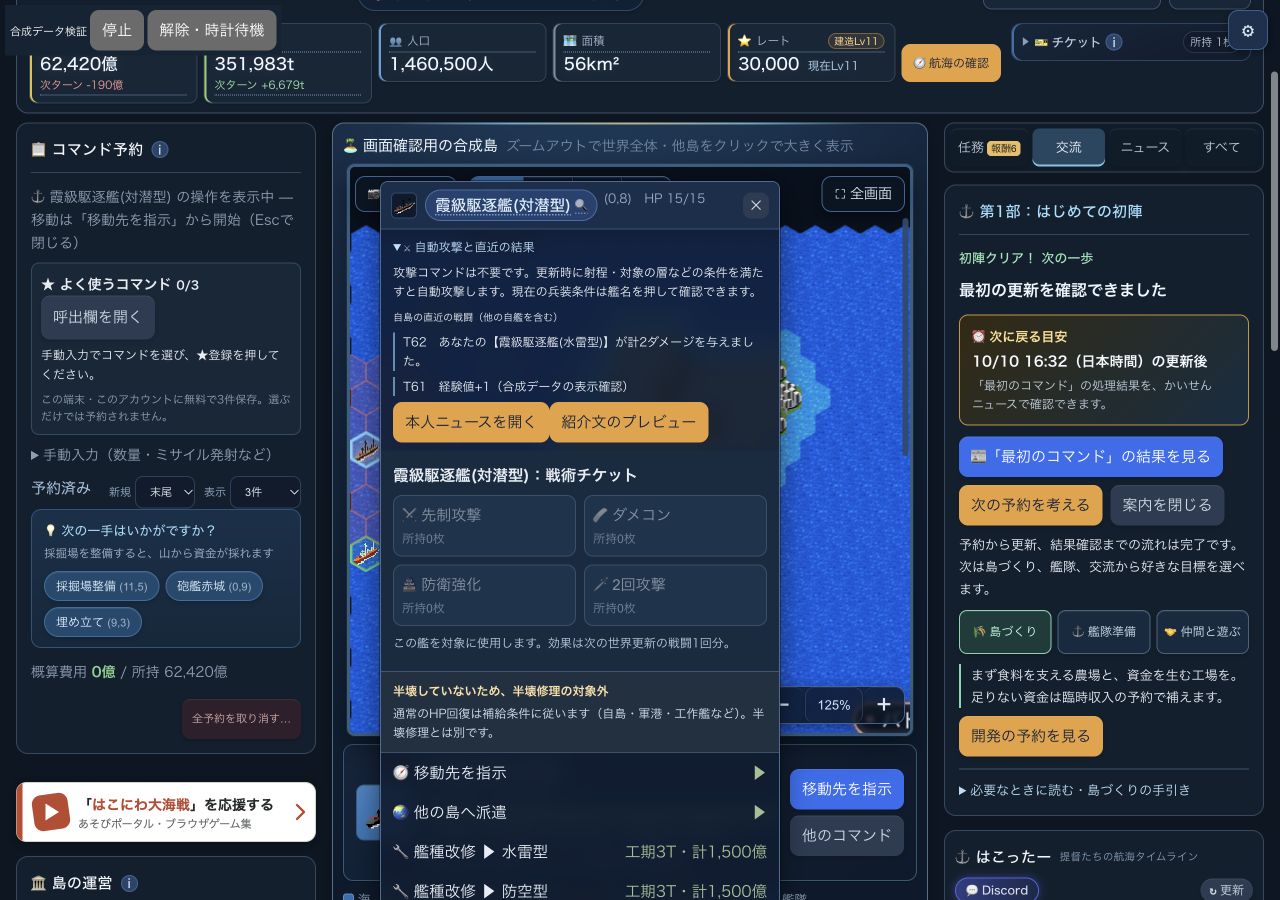Open the settings gear icon
The image size is (1280, 900).
pos(1247,31)
